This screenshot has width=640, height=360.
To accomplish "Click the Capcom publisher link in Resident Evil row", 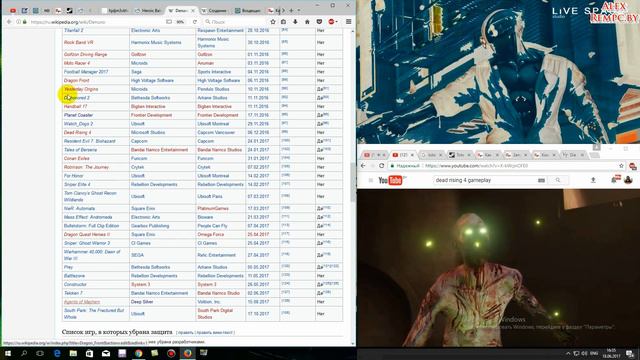I will (139, 141).
